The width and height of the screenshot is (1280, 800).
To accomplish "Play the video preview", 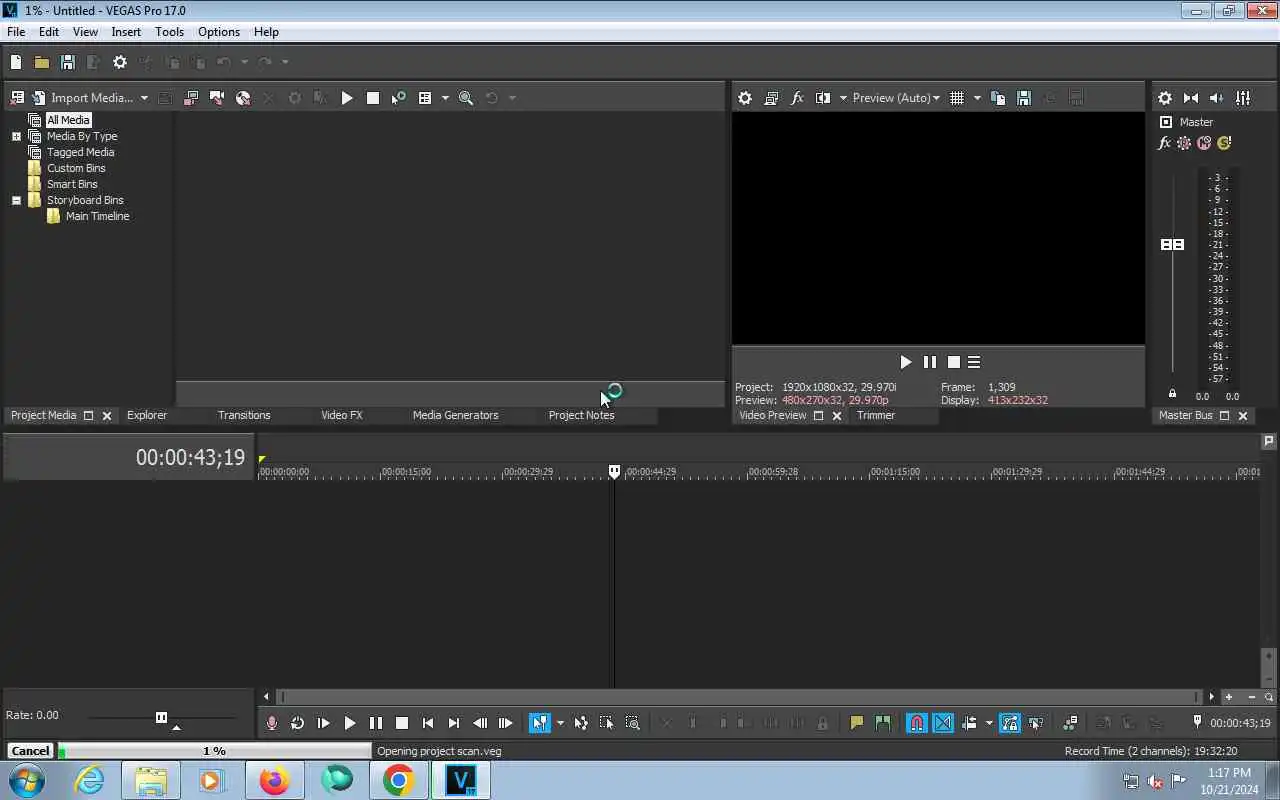I will 905,362.
